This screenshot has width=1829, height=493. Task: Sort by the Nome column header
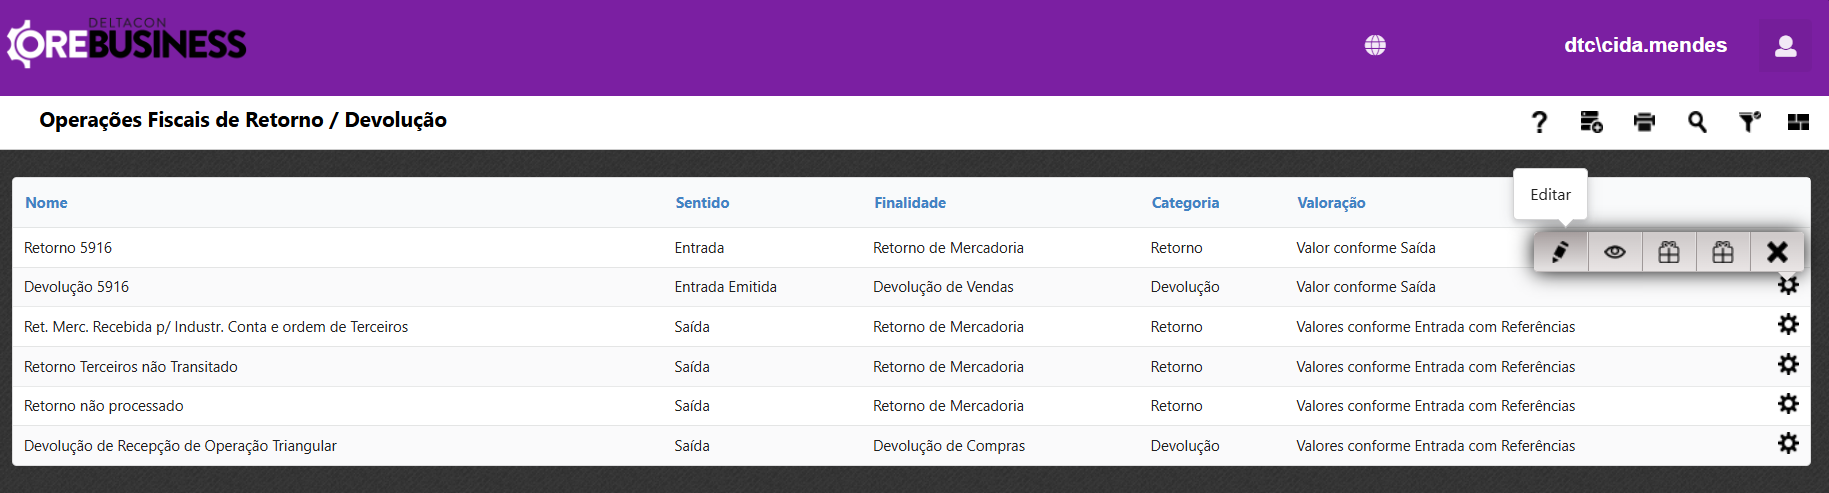point(47,203)
